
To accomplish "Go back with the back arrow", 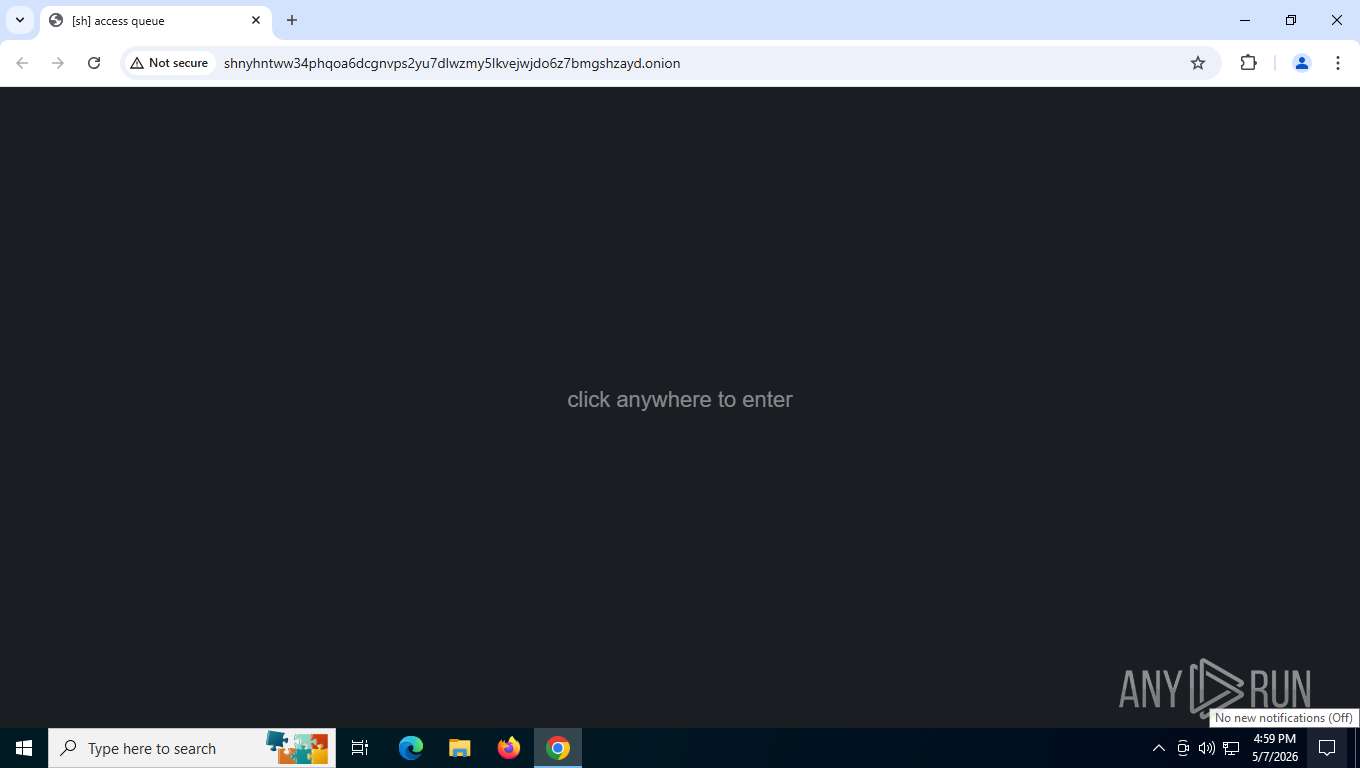I will (x=22, y=63).
